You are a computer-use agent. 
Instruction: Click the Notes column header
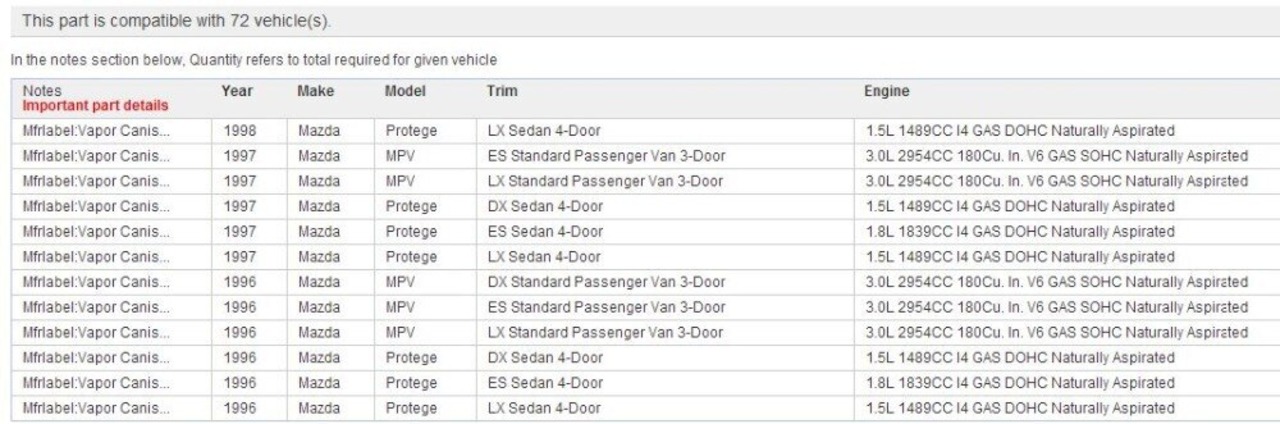[42, 91]
